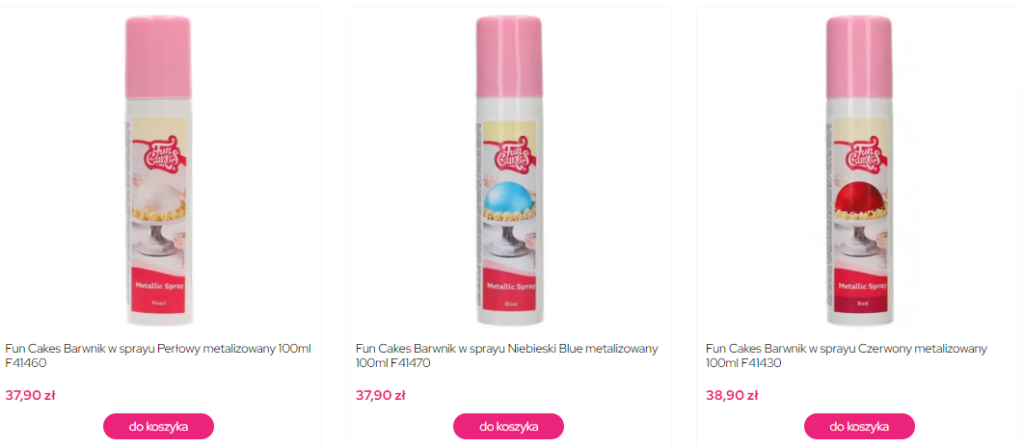
Task: Open Czerwony metalizowany F41430 product title
Action: pos(846,356)
